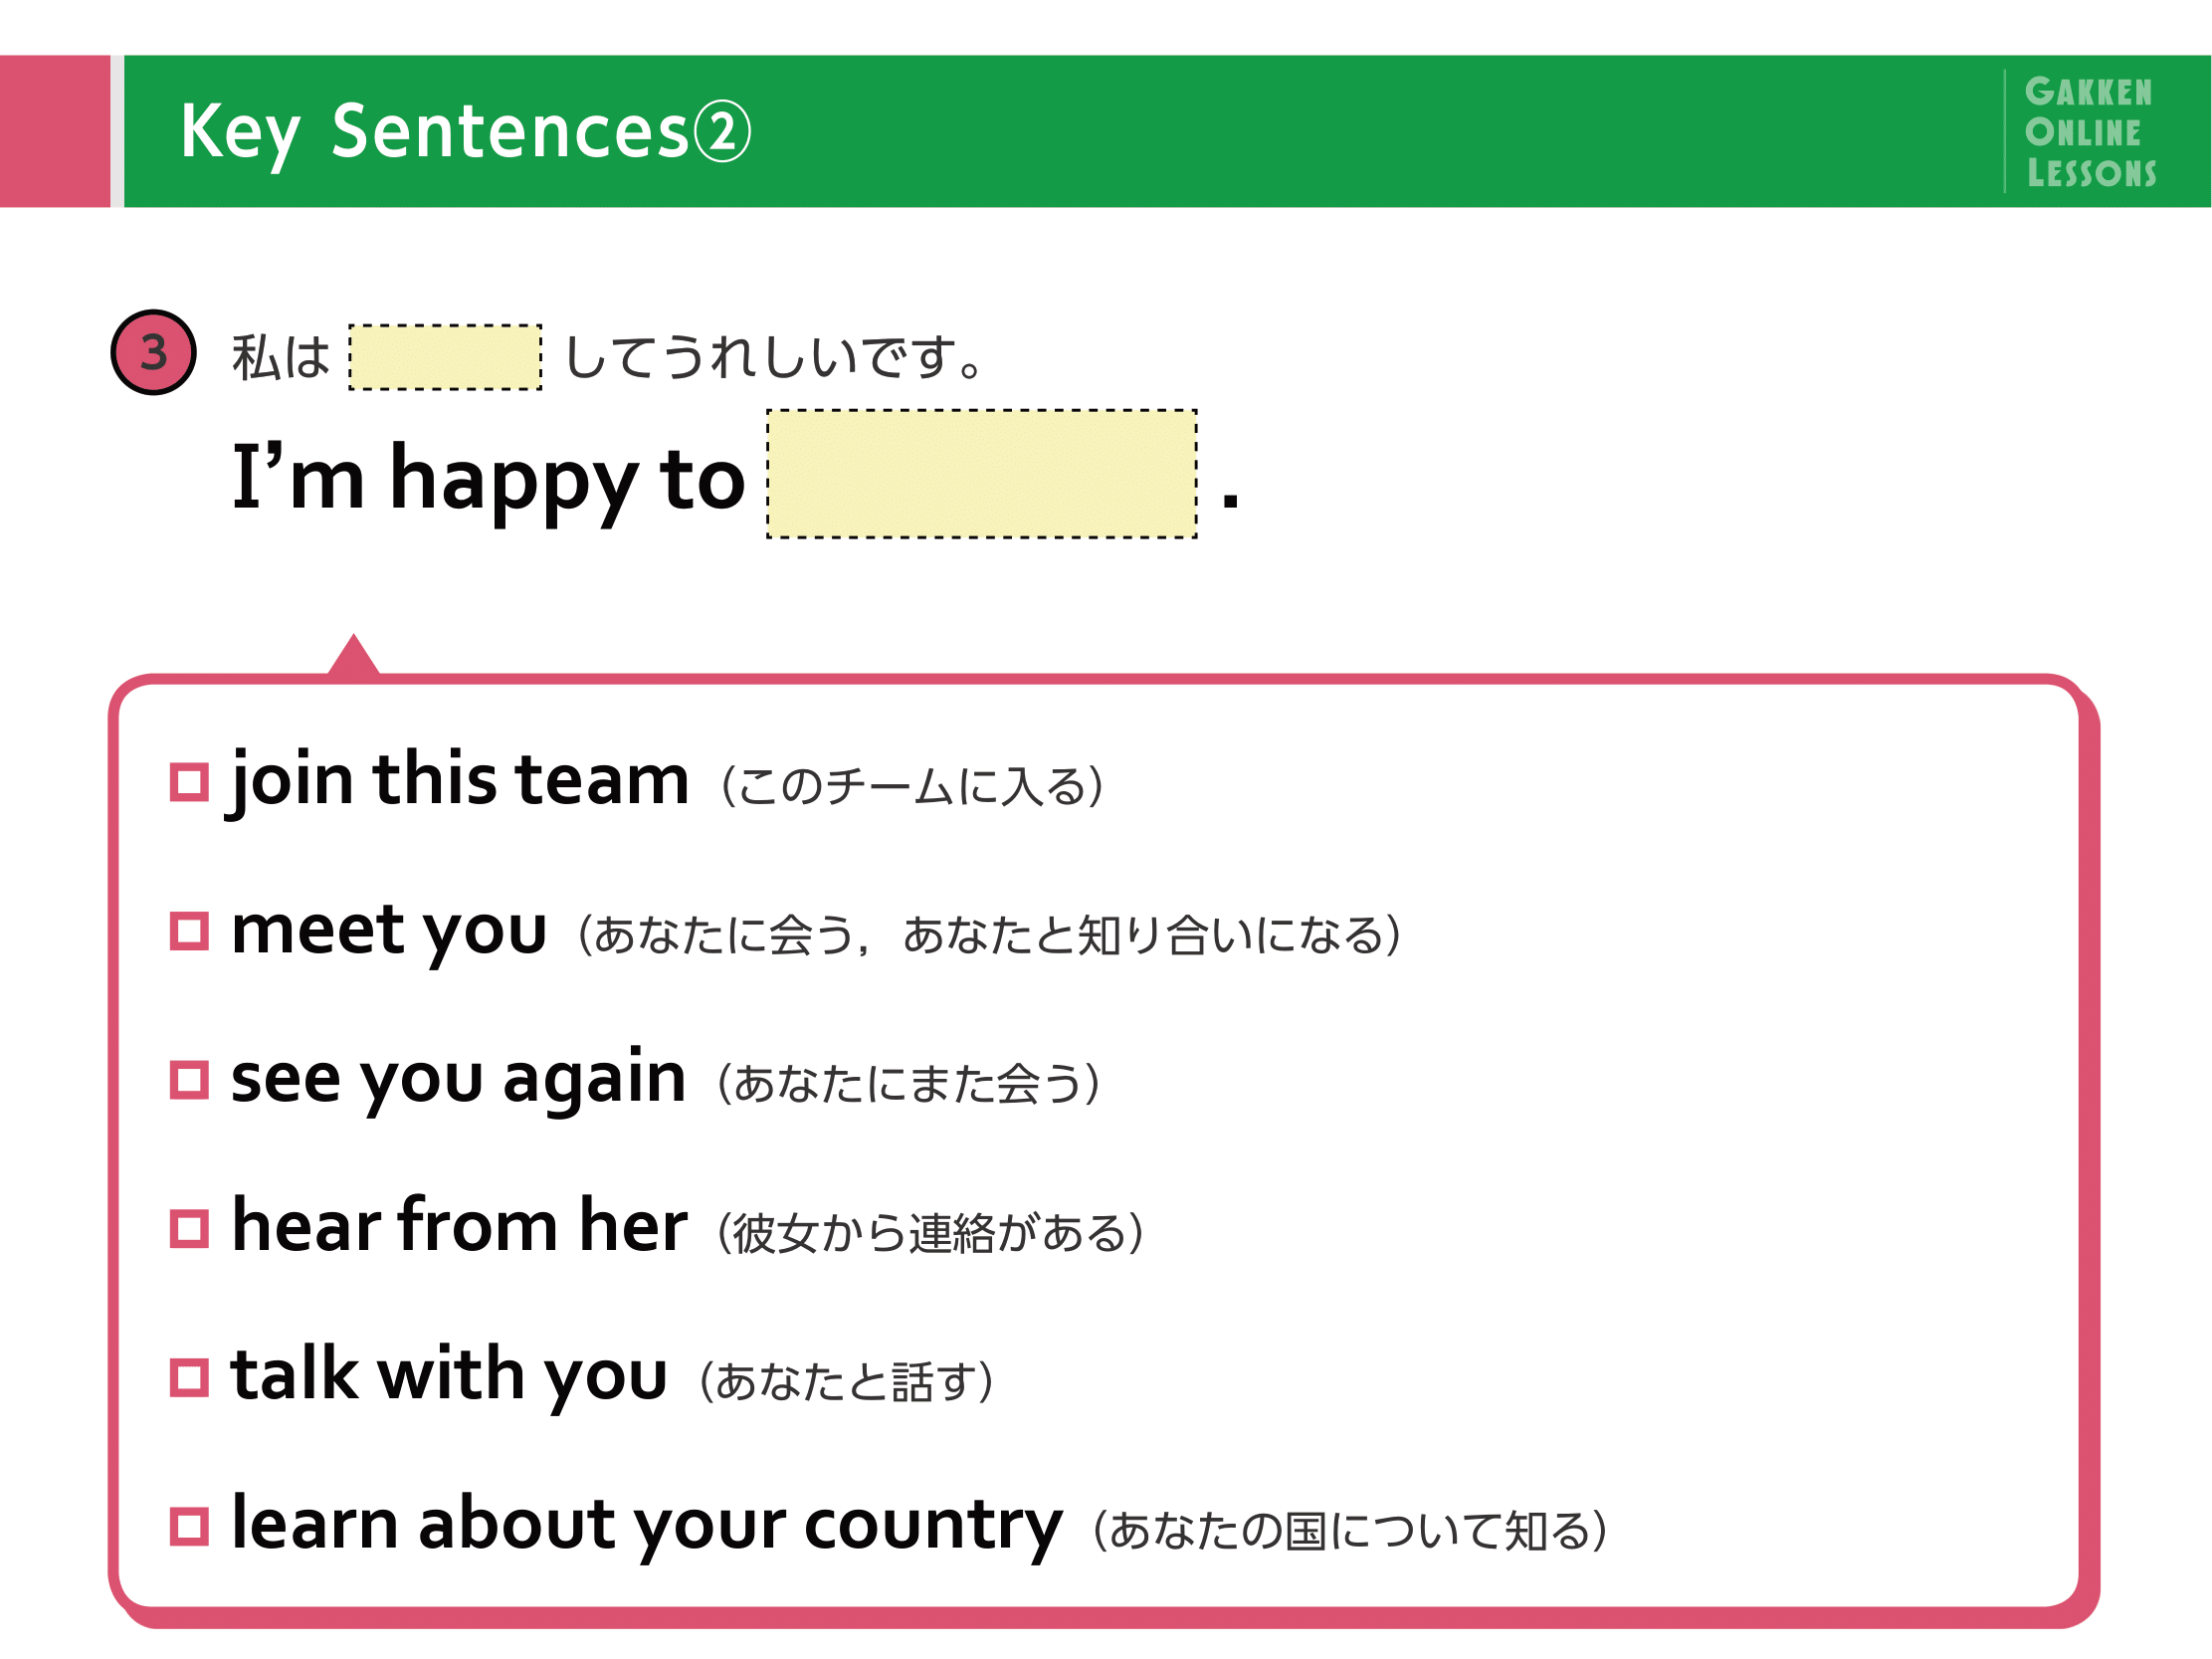Check the box next to 'meet you'

pyautogui.click(x=189, y=931)
